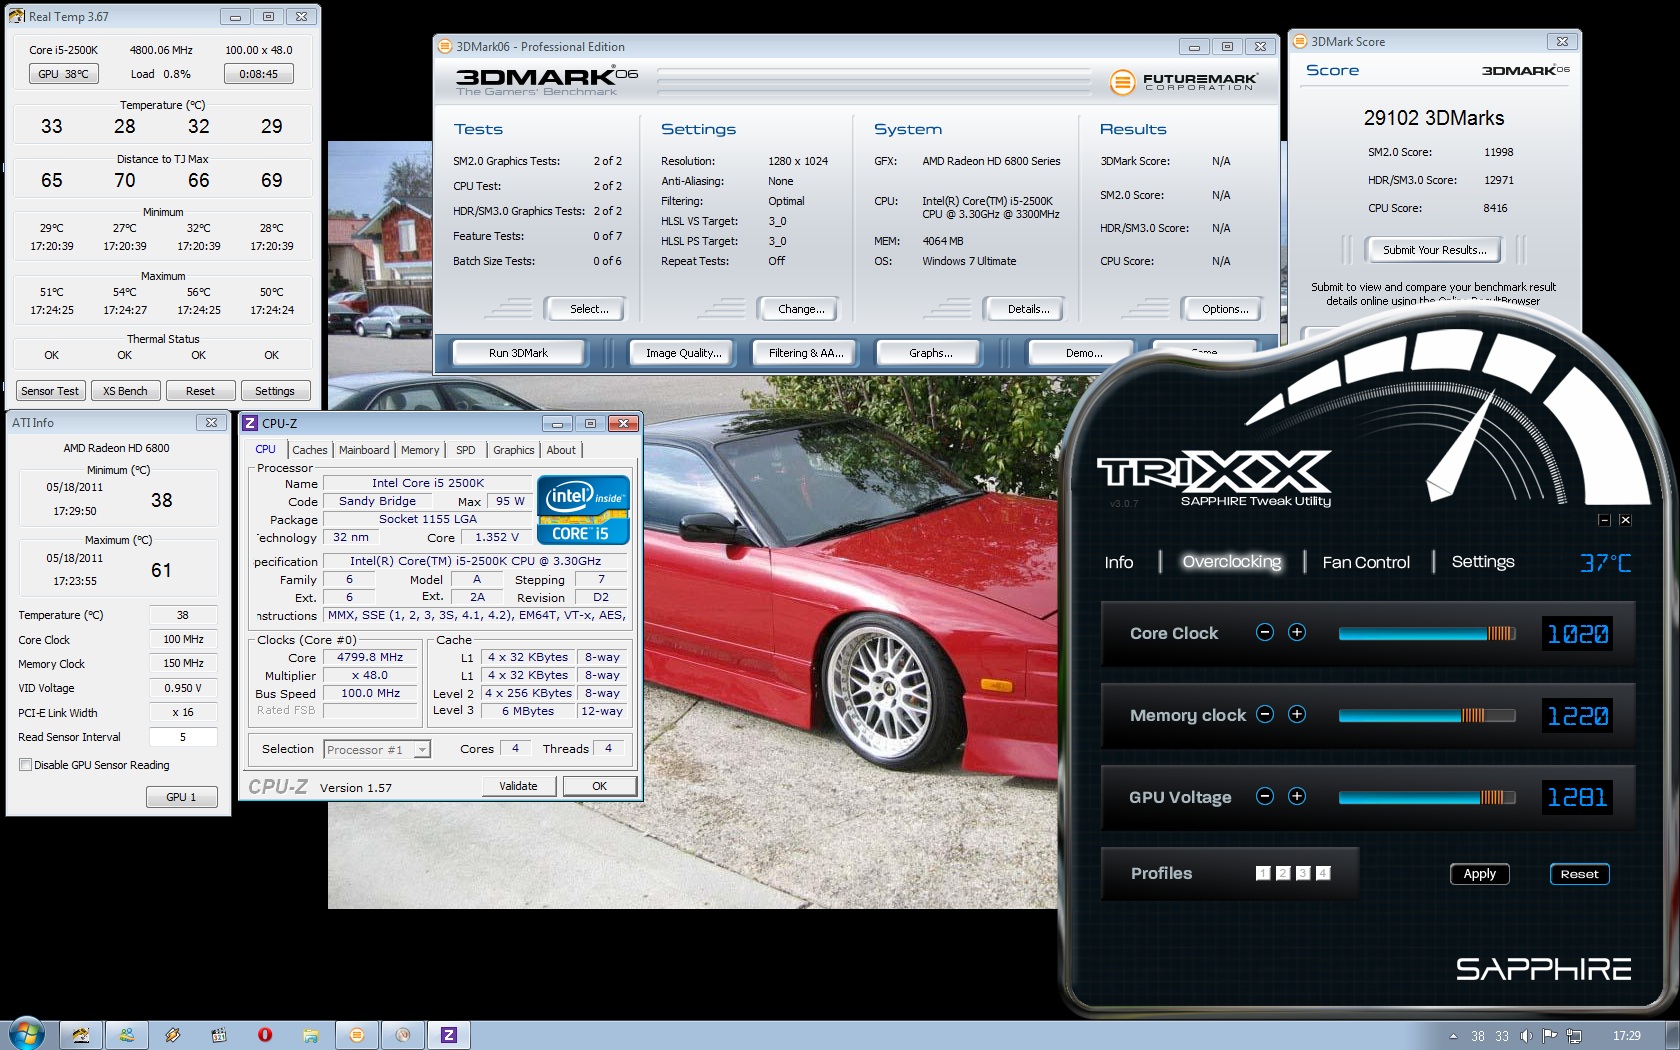Click Filtering & AA button
This screenshot has height=1050, width=1680.
pos(806,353)
